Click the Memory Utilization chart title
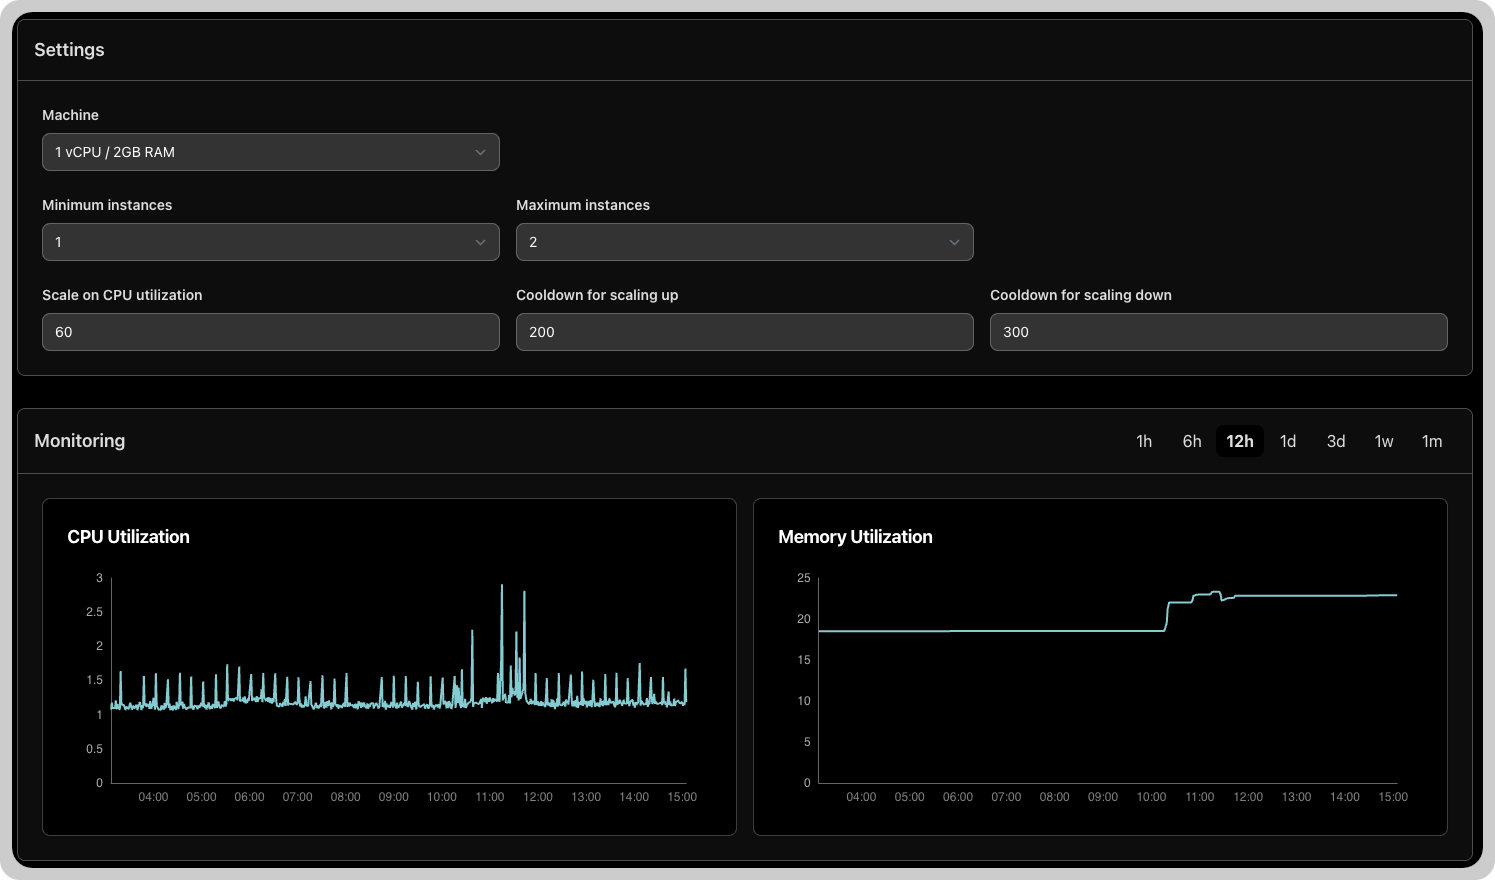 click(855, 537)
